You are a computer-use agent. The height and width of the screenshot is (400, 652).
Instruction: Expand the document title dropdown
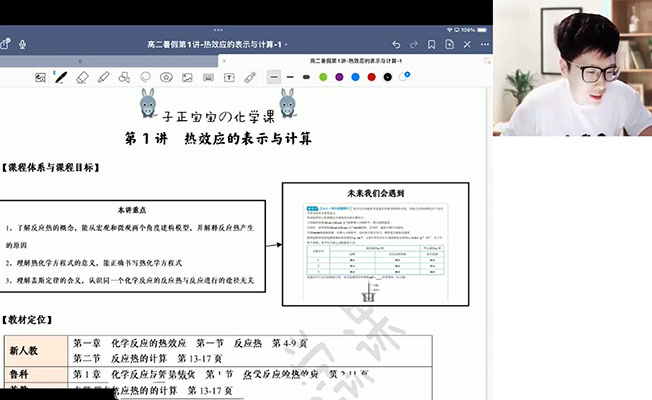(x=286, y=44)
